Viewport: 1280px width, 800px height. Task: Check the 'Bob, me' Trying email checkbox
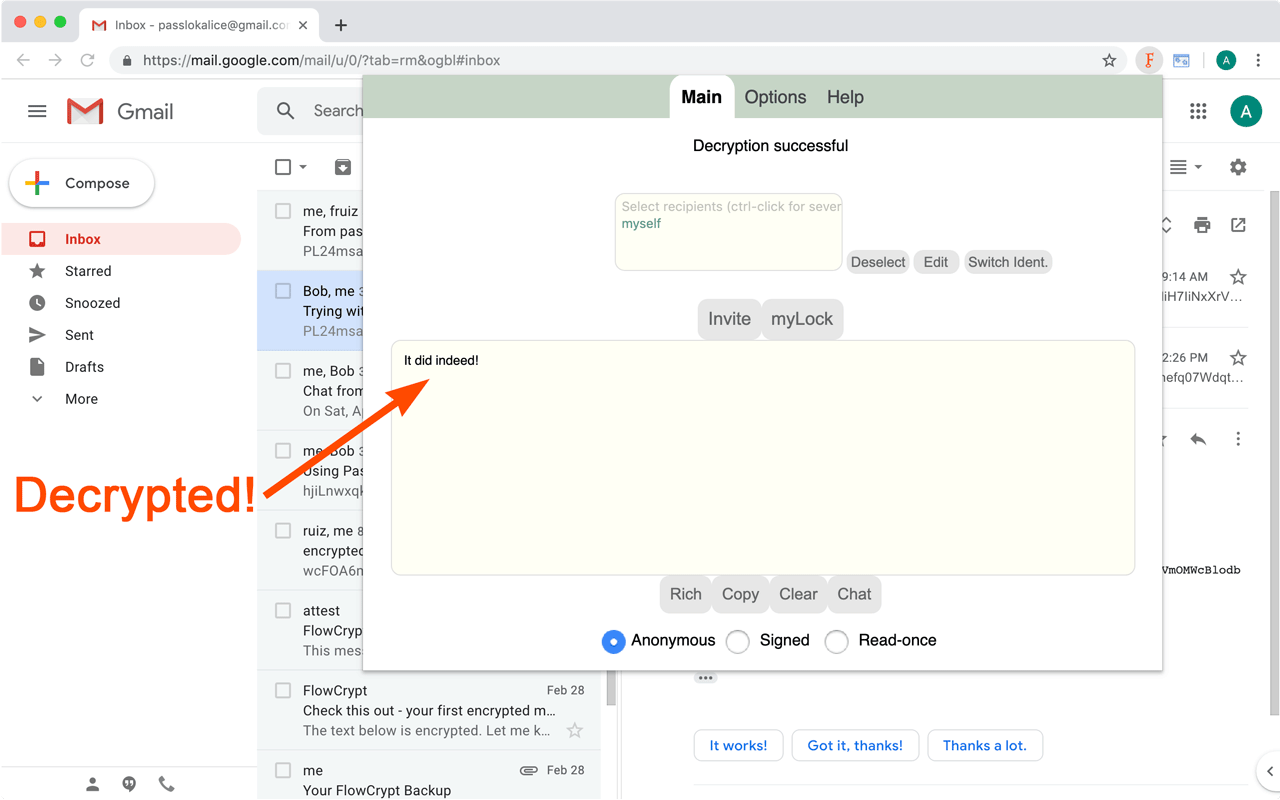pyautogui.click(x=283, y=291)
